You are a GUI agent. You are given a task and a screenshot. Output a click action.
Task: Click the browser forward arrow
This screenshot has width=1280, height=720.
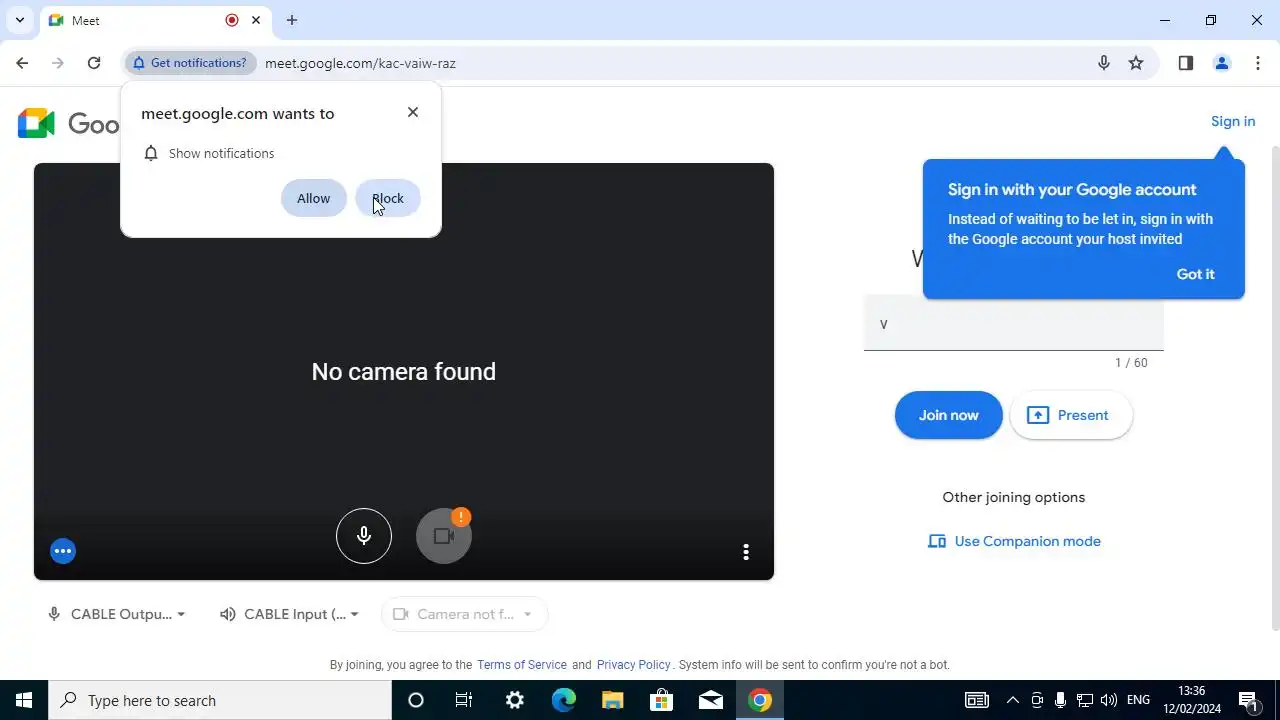(58, 63)
